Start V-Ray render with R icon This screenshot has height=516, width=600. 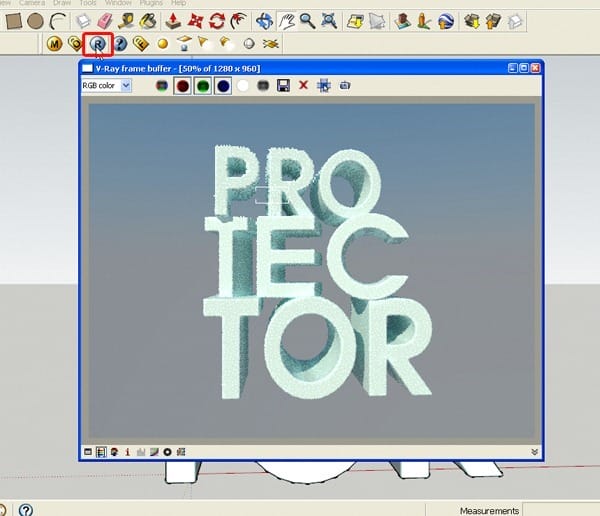98,44
